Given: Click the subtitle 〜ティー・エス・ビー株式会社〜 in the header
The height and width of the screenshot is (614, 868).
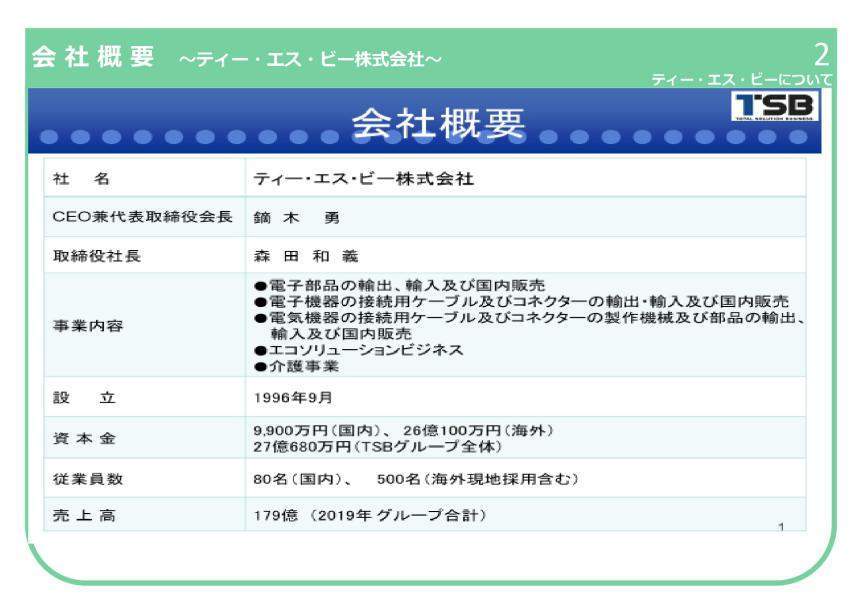Looking at the screenshot, I should tap(311, 59).
